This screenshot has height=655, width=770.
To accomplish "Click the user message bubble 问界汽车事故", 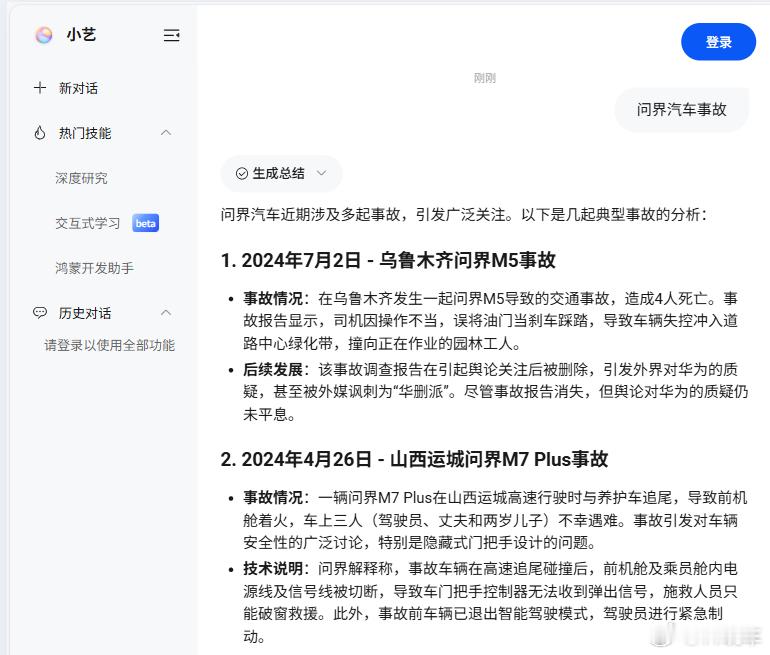I will (682, 109).
